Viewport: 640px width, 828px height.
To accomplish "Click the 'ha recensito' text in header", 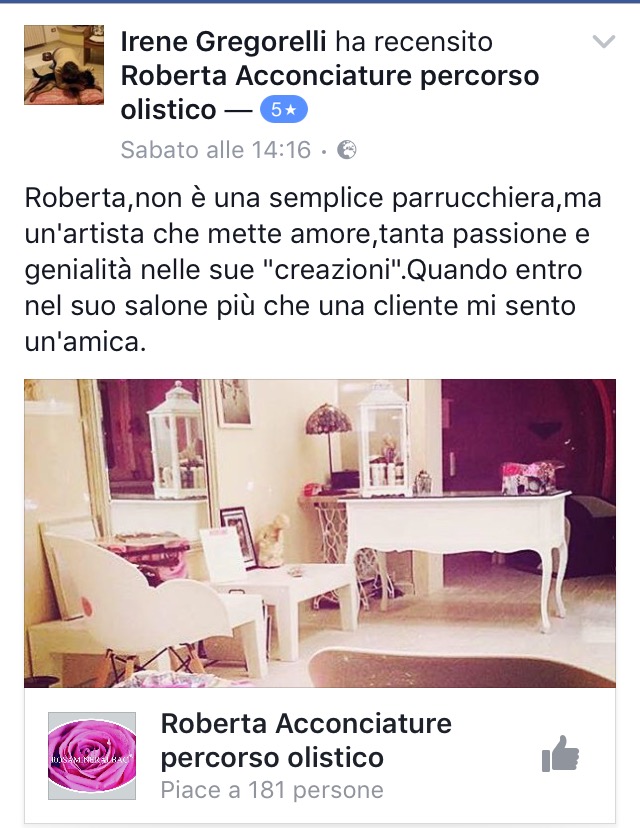I will (x=413, y=42).
